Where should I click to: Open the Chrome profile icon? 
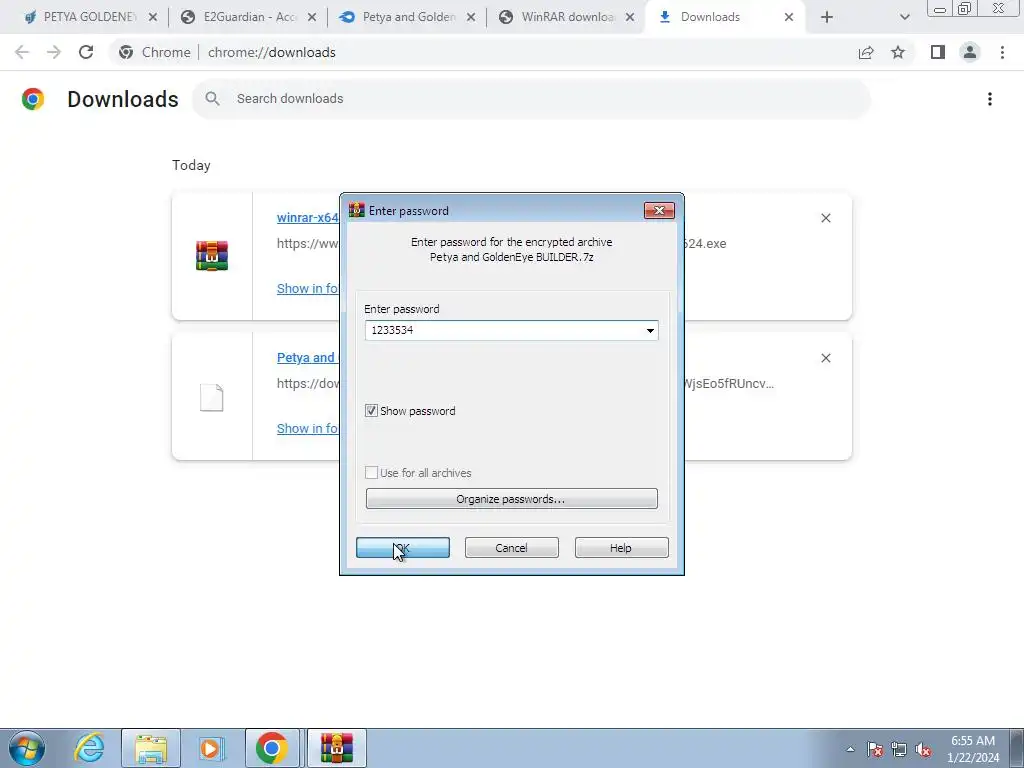click(x=970, y=52)
